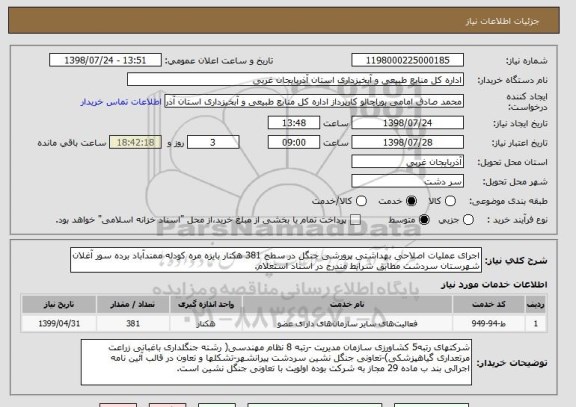
Task: Click the validity date field 1398/07/28
Action: (407, 143)
